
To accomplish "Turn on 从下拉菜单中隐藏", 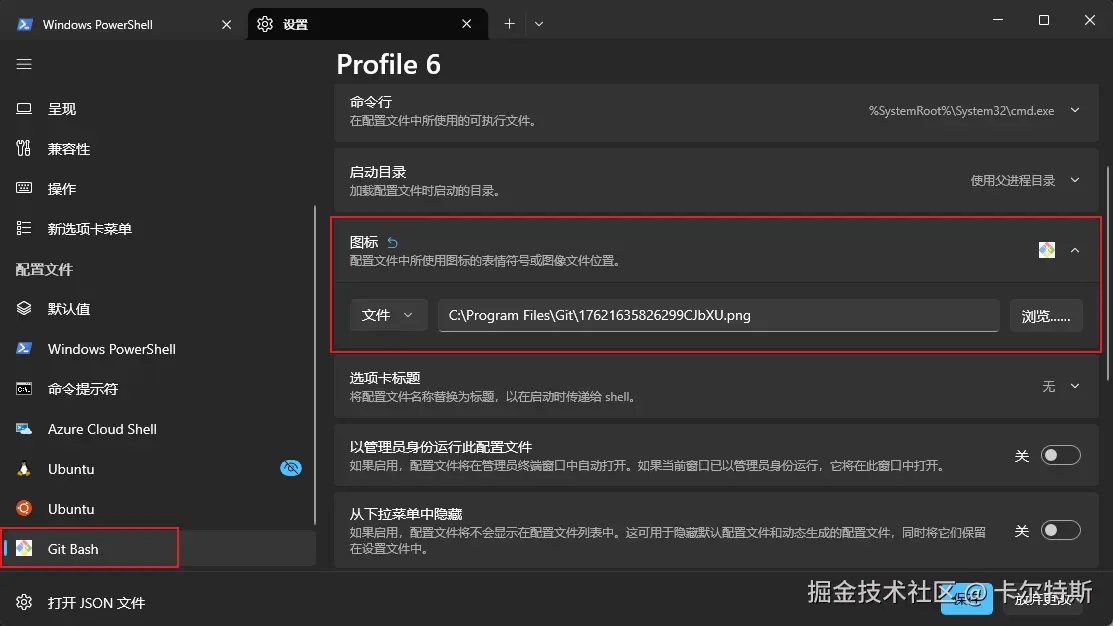I will (x=1059, y=531).
